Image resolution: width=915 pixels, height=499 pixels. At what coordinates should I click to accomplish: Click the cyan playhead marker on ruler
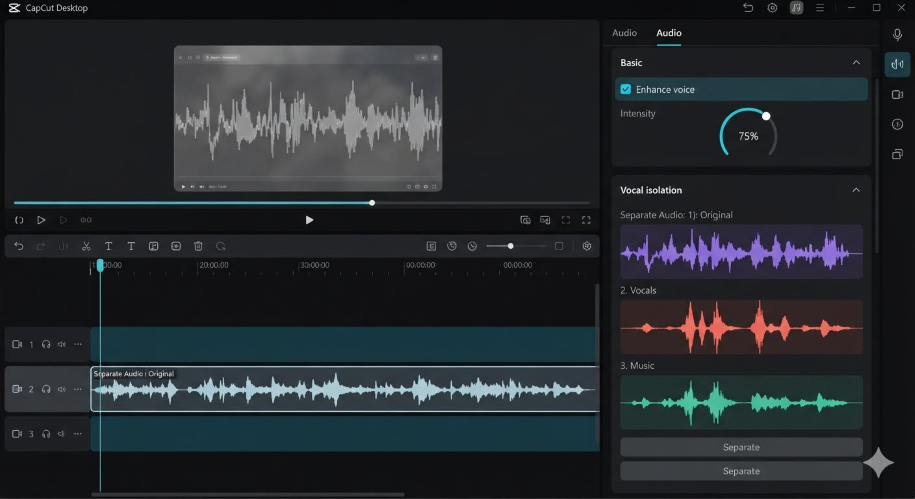(x=100, y=265)
